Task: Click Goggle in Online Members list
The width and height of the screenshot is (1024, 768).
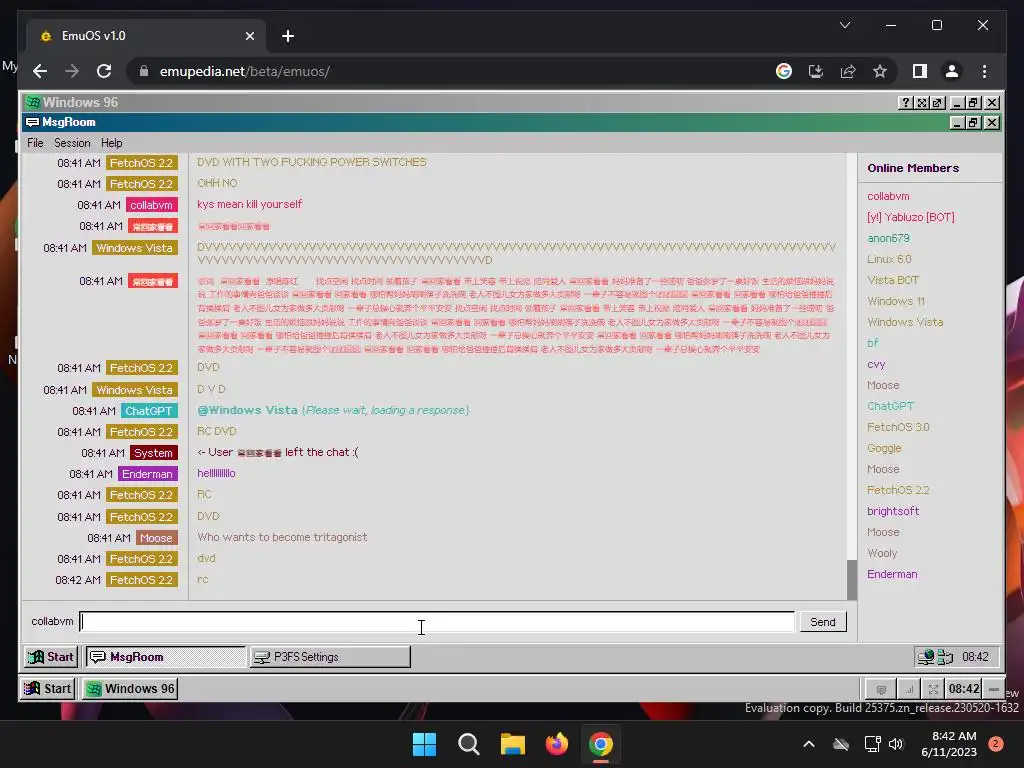Action: click(x=884, y=448)
